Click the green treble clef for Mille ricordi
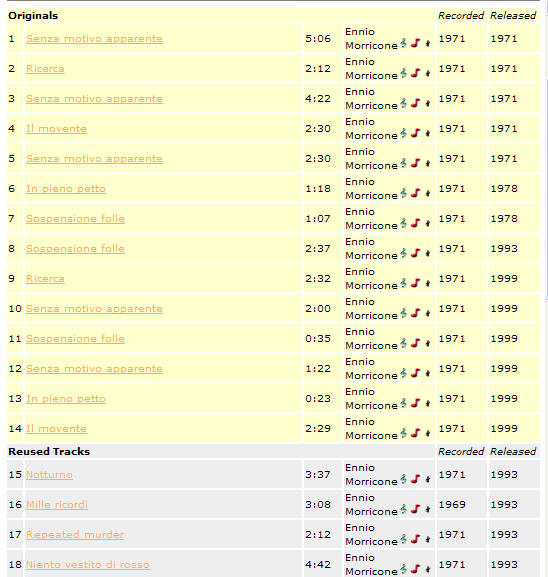This screenshot has height=577, width=548. 404,509
